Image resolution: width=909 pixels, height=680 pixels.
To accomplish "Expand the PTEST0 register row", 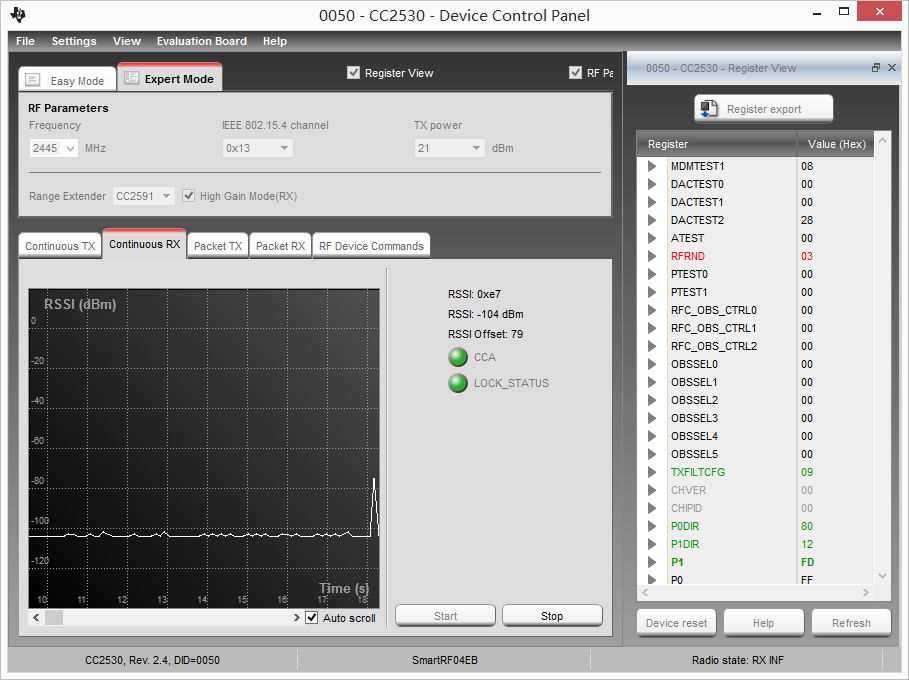I will click(652, 274).
